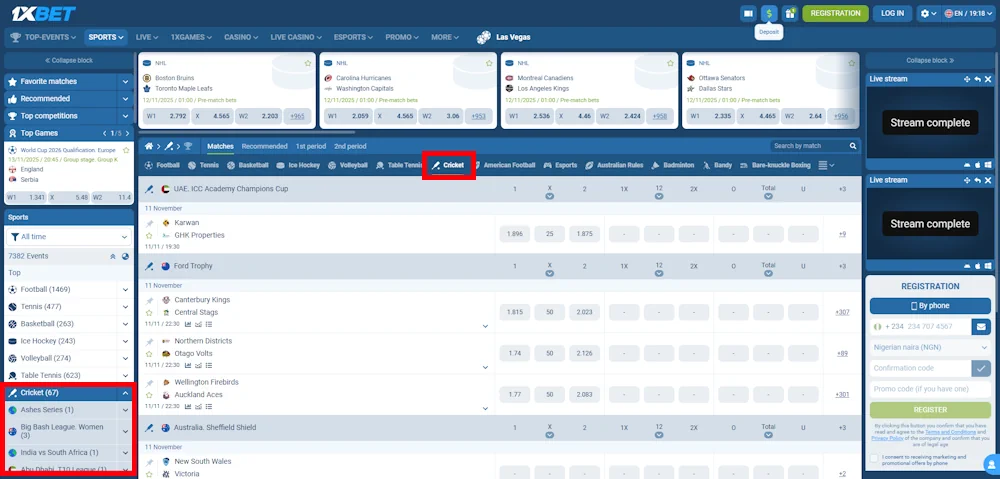1000x479 pixels.
Task: Open the Terms and Conditions link
Action: pyautogui.click(x=952, y=432)
